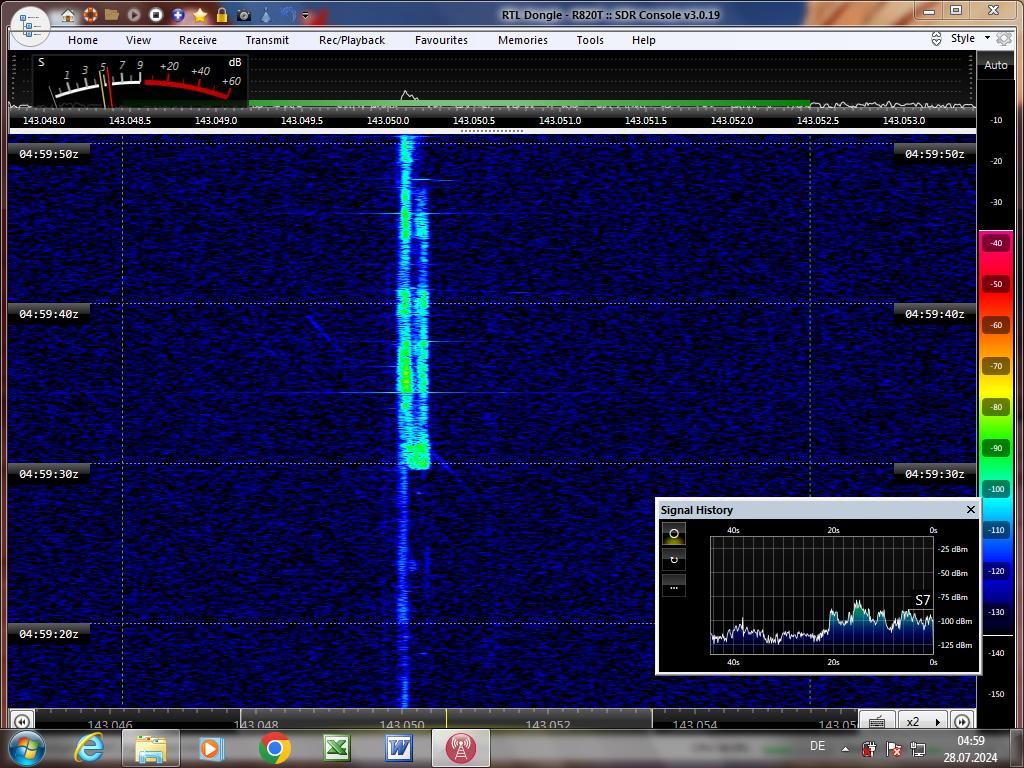Screen dimensions: 1024x768
Task: Click the yellow tuning marker on the bottom frequency bar
Action: pyautogui.click(x=446, y=718)
